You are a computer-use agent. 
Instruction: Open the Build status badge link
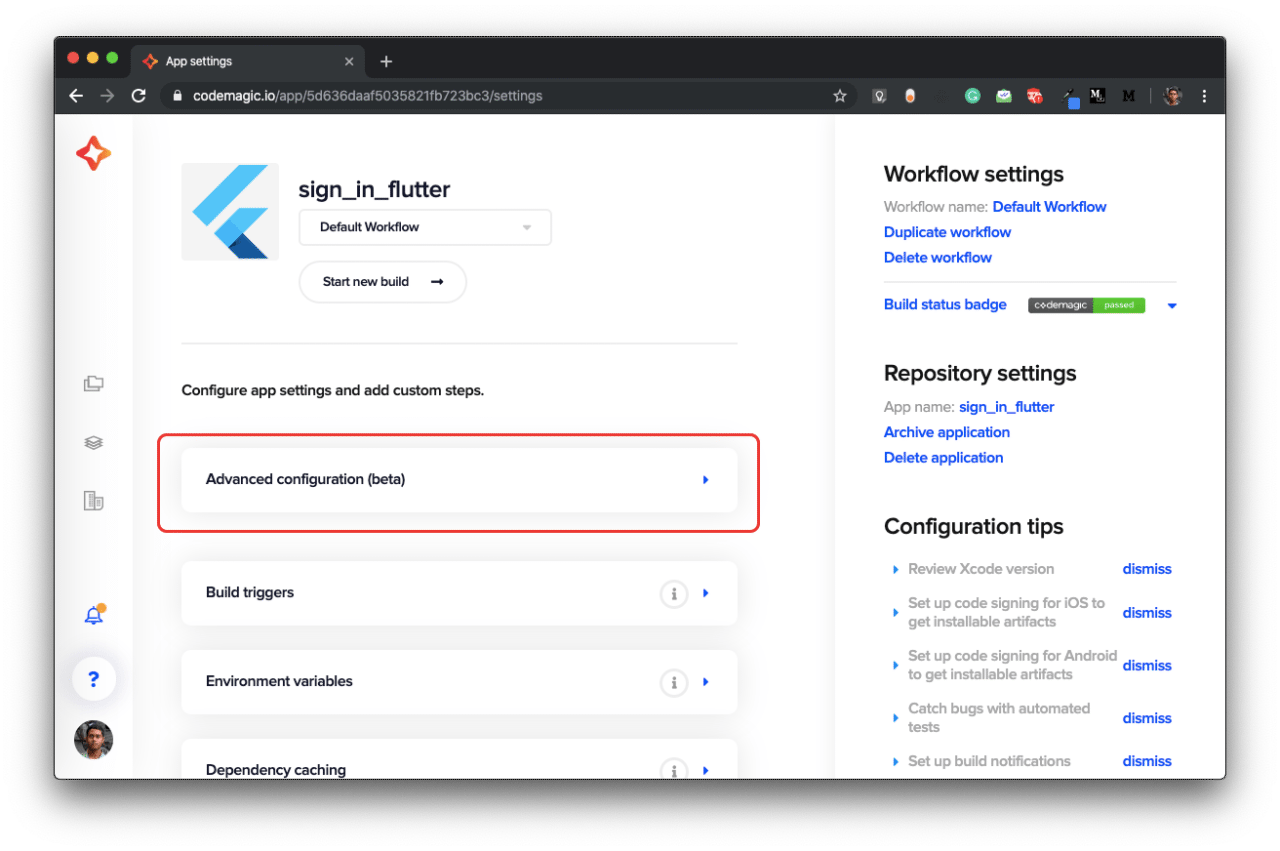[x=945, y=304]
